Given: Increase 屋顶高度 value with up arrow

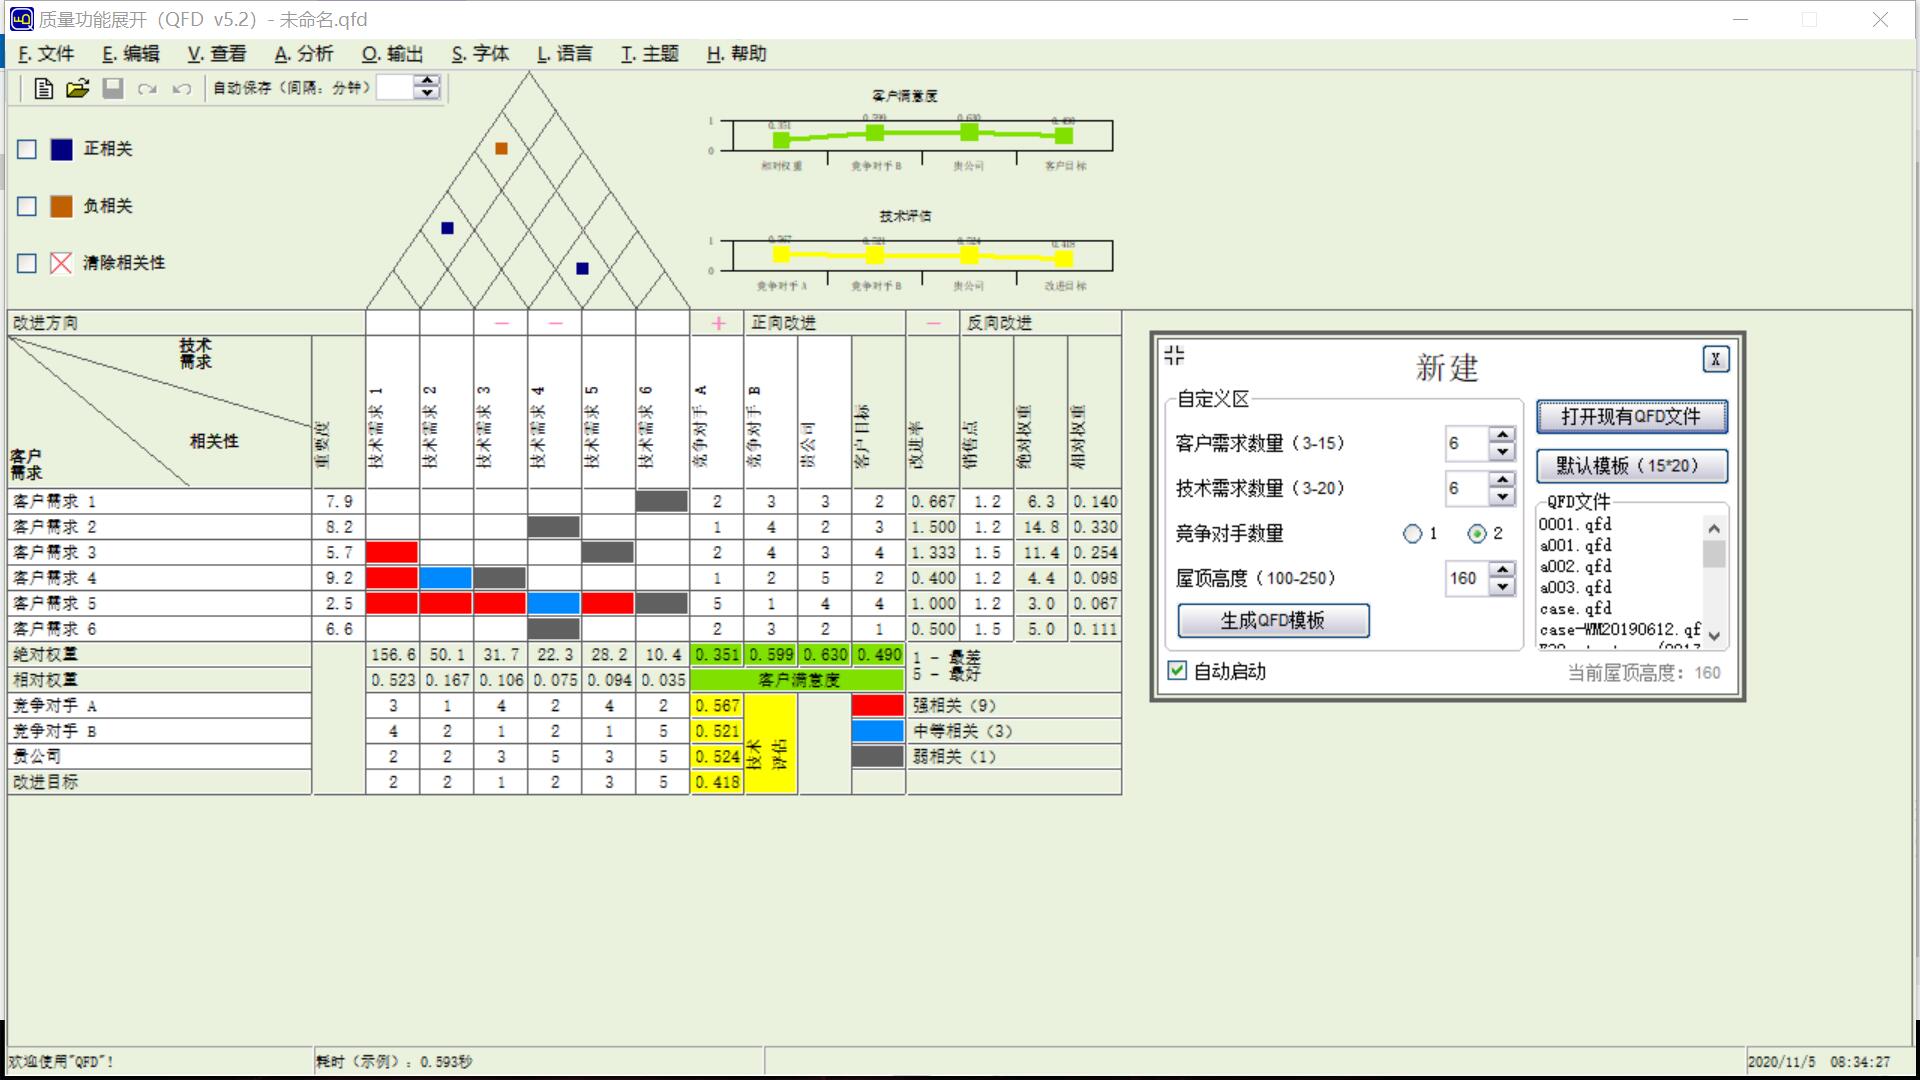Looking at the screenshot, I should 1502,570.
